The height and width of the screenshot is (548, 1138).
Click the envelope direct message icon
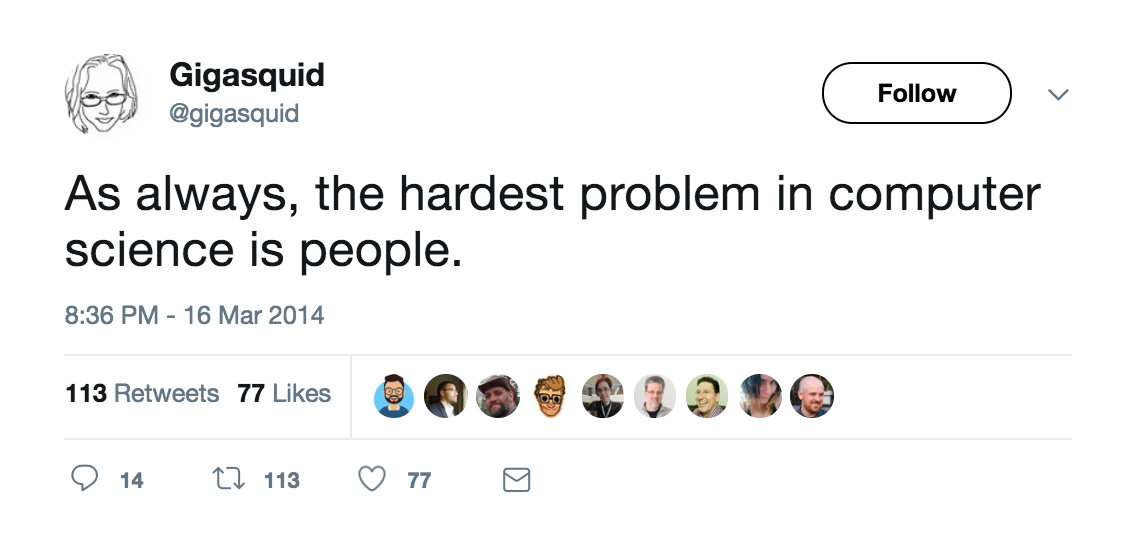click(516, 481)
